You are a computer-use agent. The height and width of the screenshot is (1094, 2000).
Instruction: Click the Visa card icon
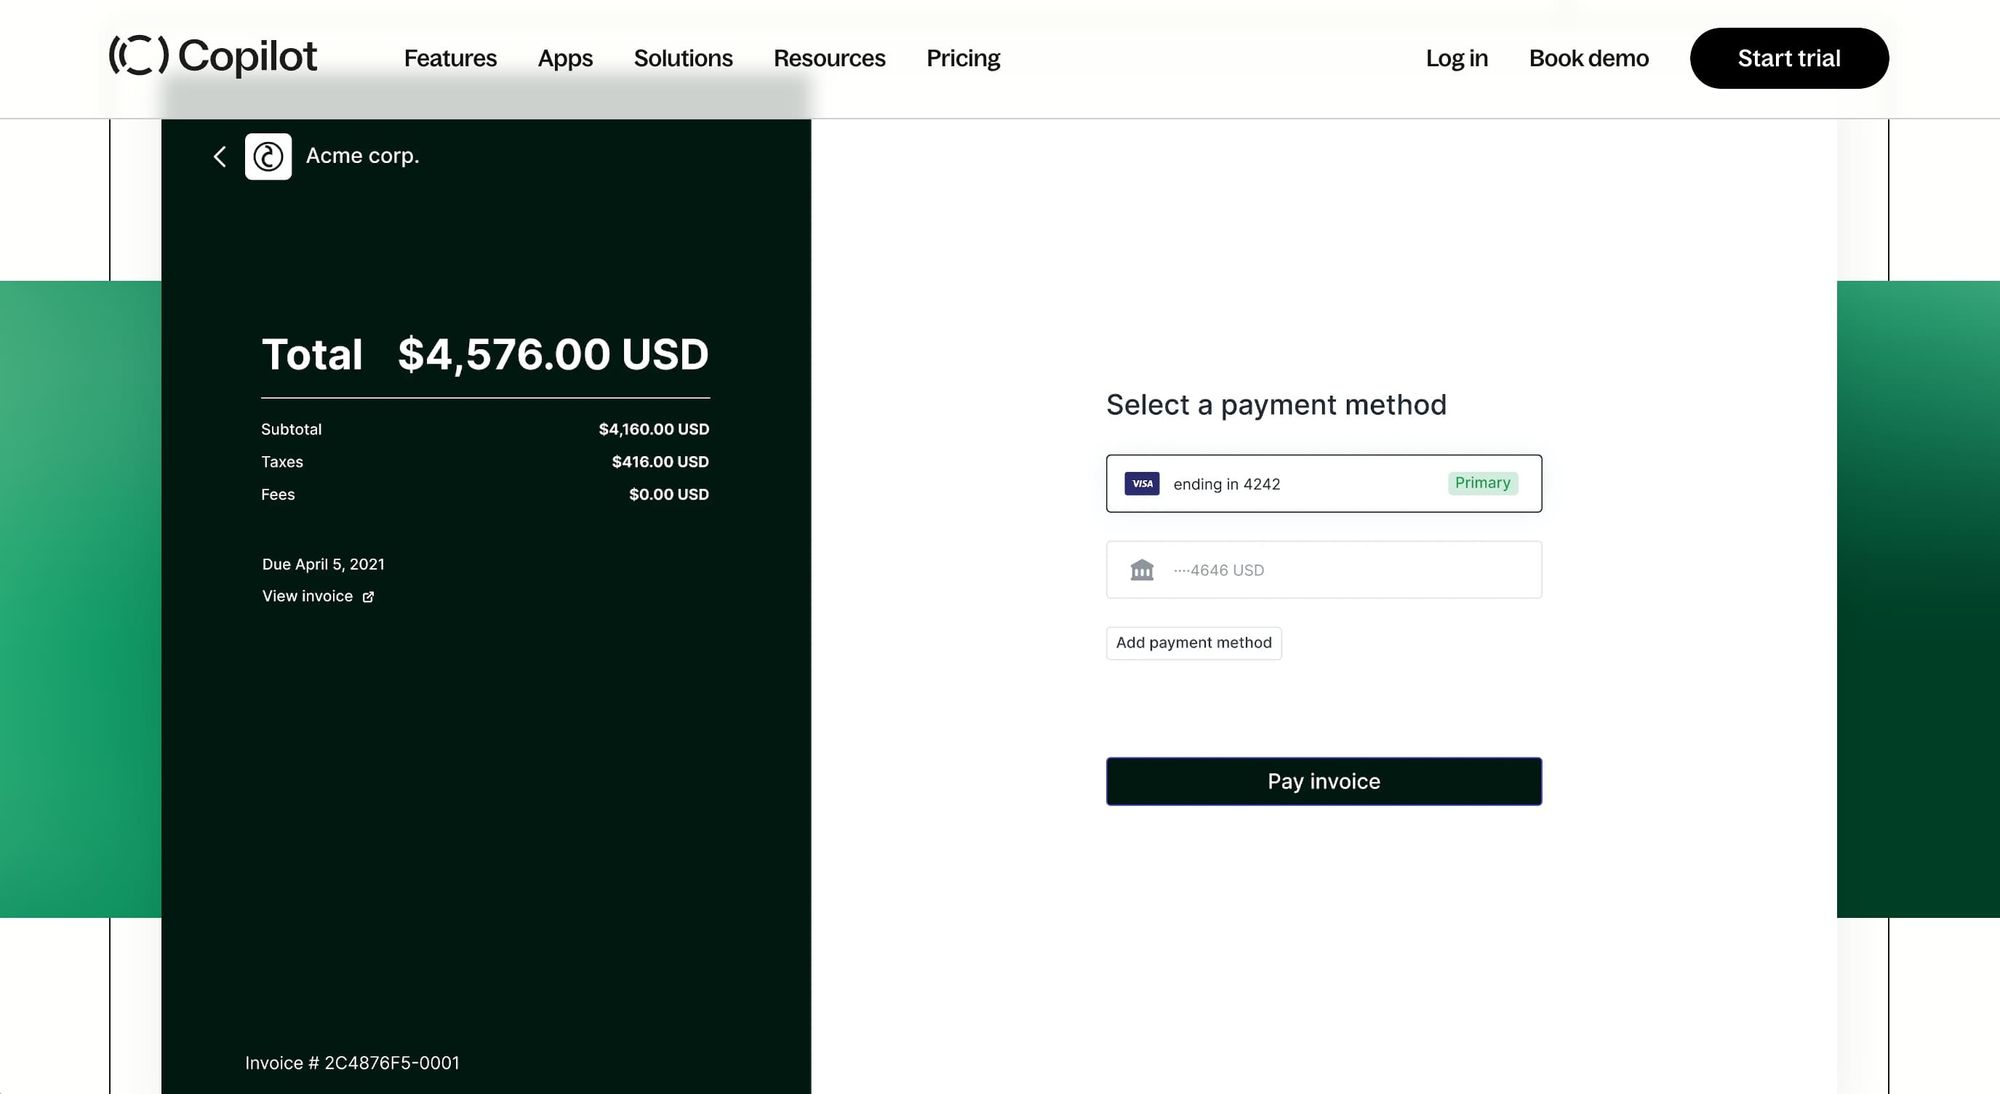[1141, 484]
